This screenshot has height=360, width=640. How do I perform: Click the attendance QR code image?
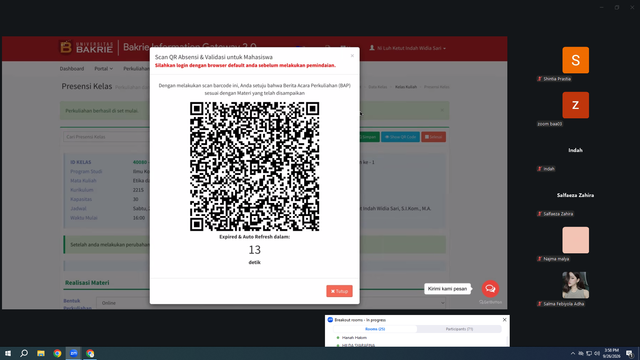[254, 167]
